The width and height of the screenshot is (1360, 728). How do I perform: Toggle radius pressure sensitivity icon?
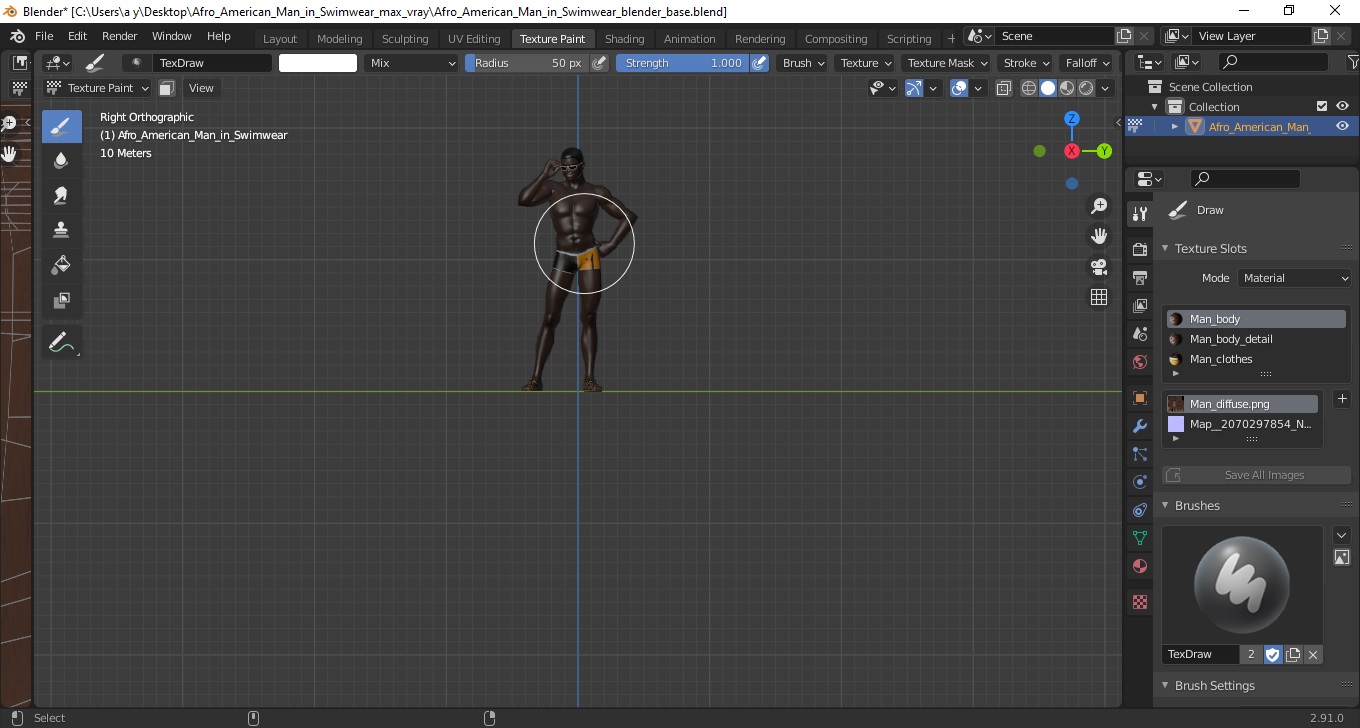click(599, 63)
